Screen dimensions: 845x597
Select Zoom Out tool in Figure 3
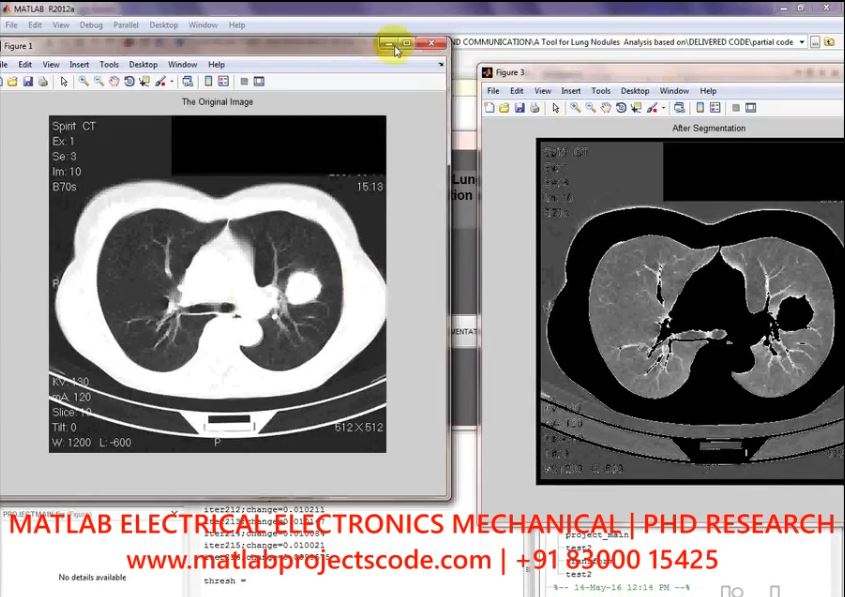point(591,108)
